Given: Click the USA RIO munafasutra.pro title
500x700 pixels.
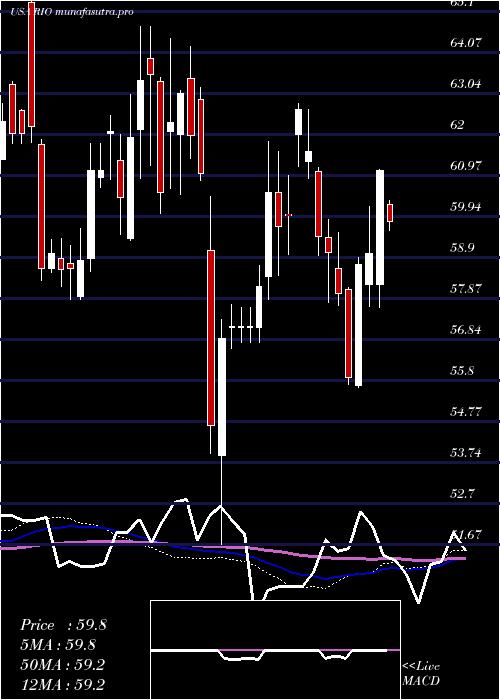Looking at the screenshot, I should tap(72, 12).
